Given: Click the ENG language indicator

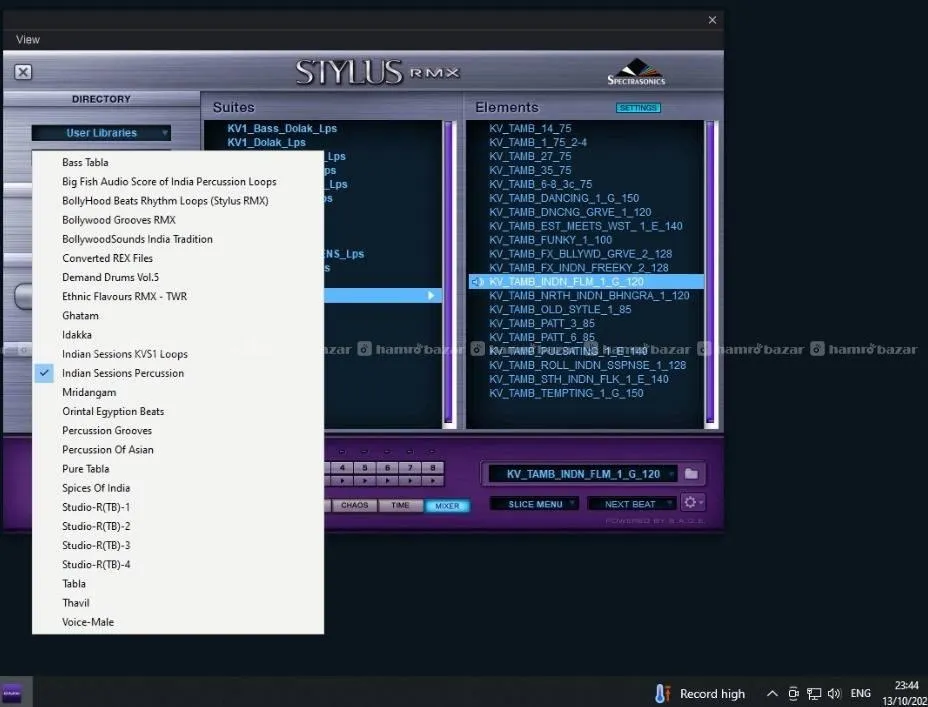Looking at the screenshot, I should 861,693.
